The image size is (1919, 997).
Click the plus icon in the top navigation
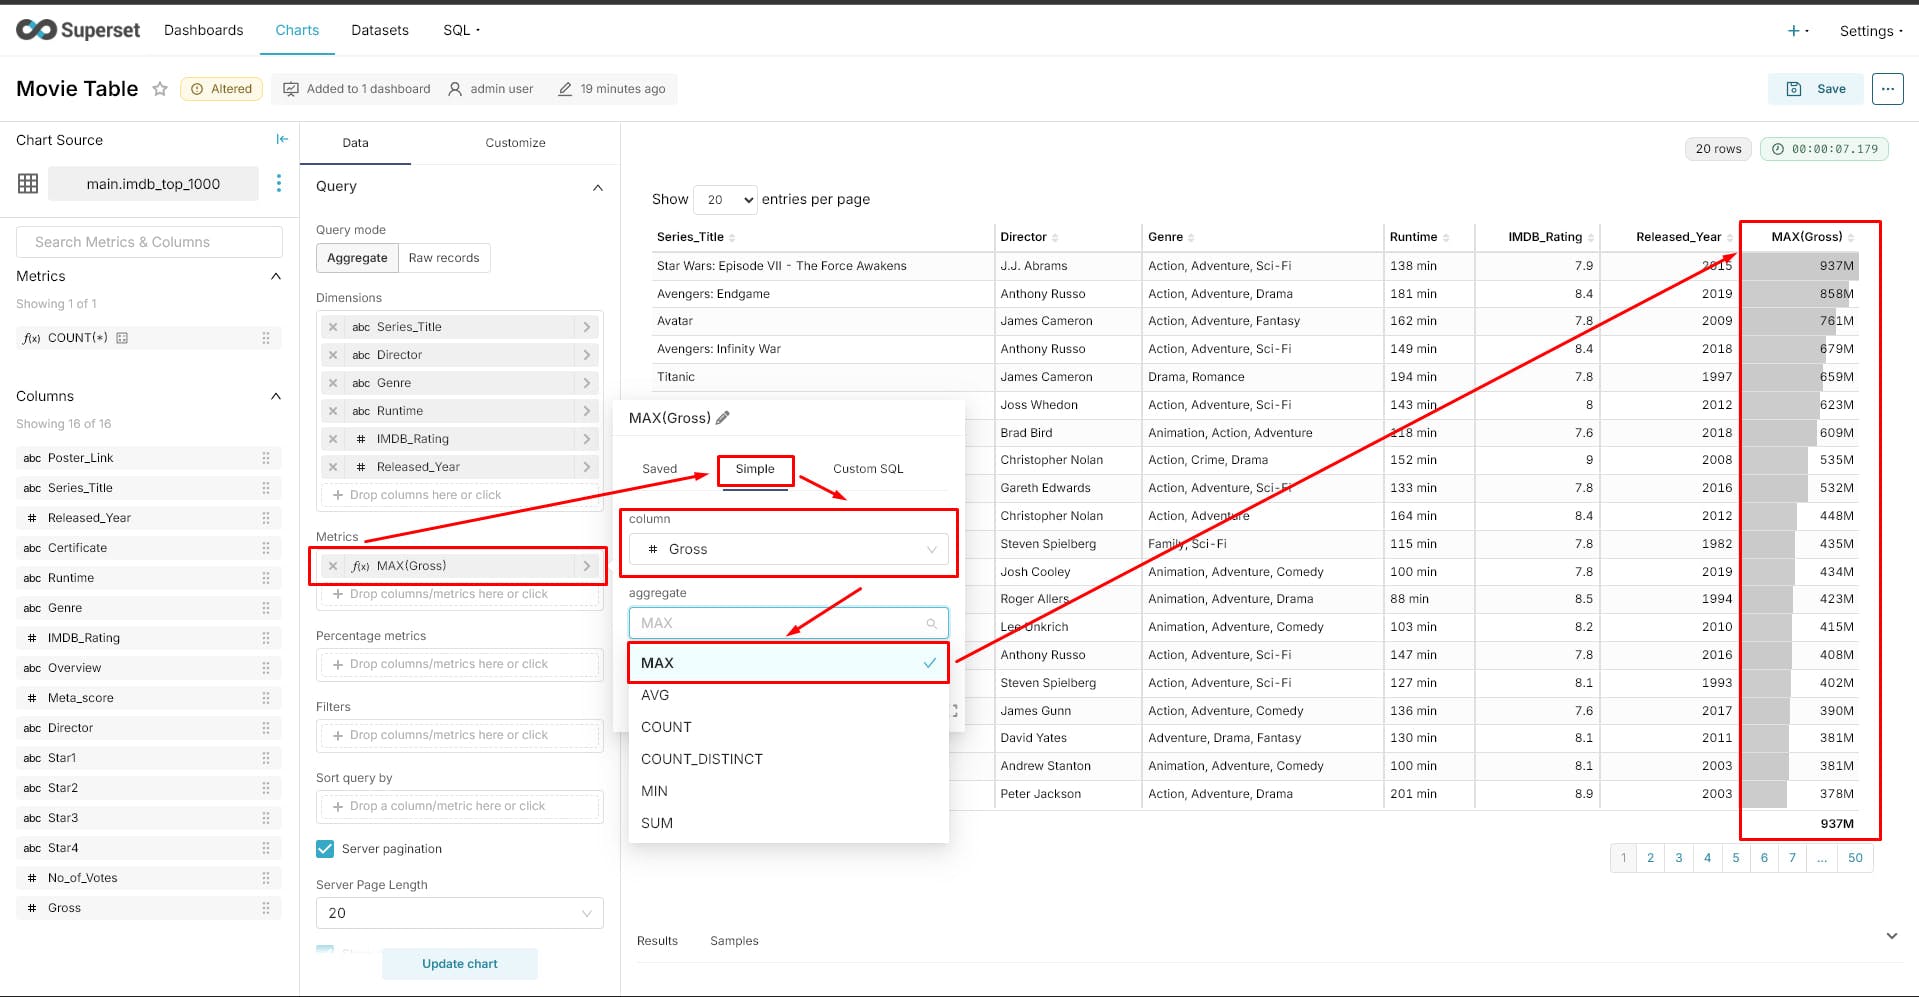click(x=1794, y=31)
